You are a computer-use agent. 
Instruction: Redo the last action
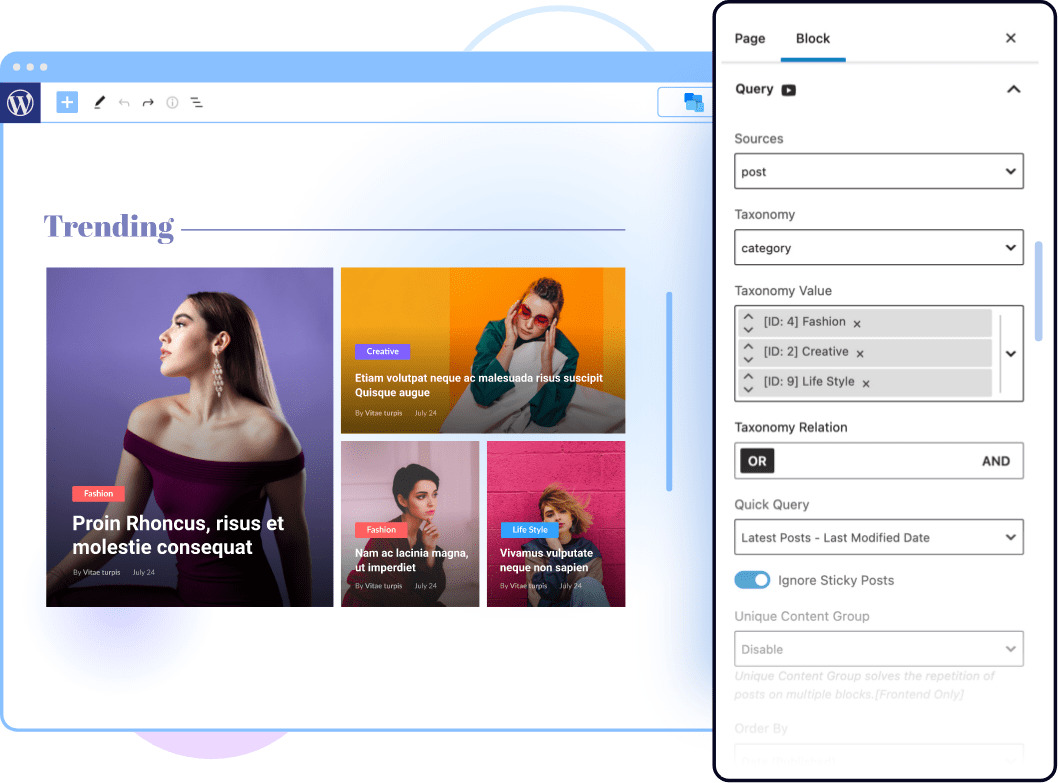(x=148, y=103)
